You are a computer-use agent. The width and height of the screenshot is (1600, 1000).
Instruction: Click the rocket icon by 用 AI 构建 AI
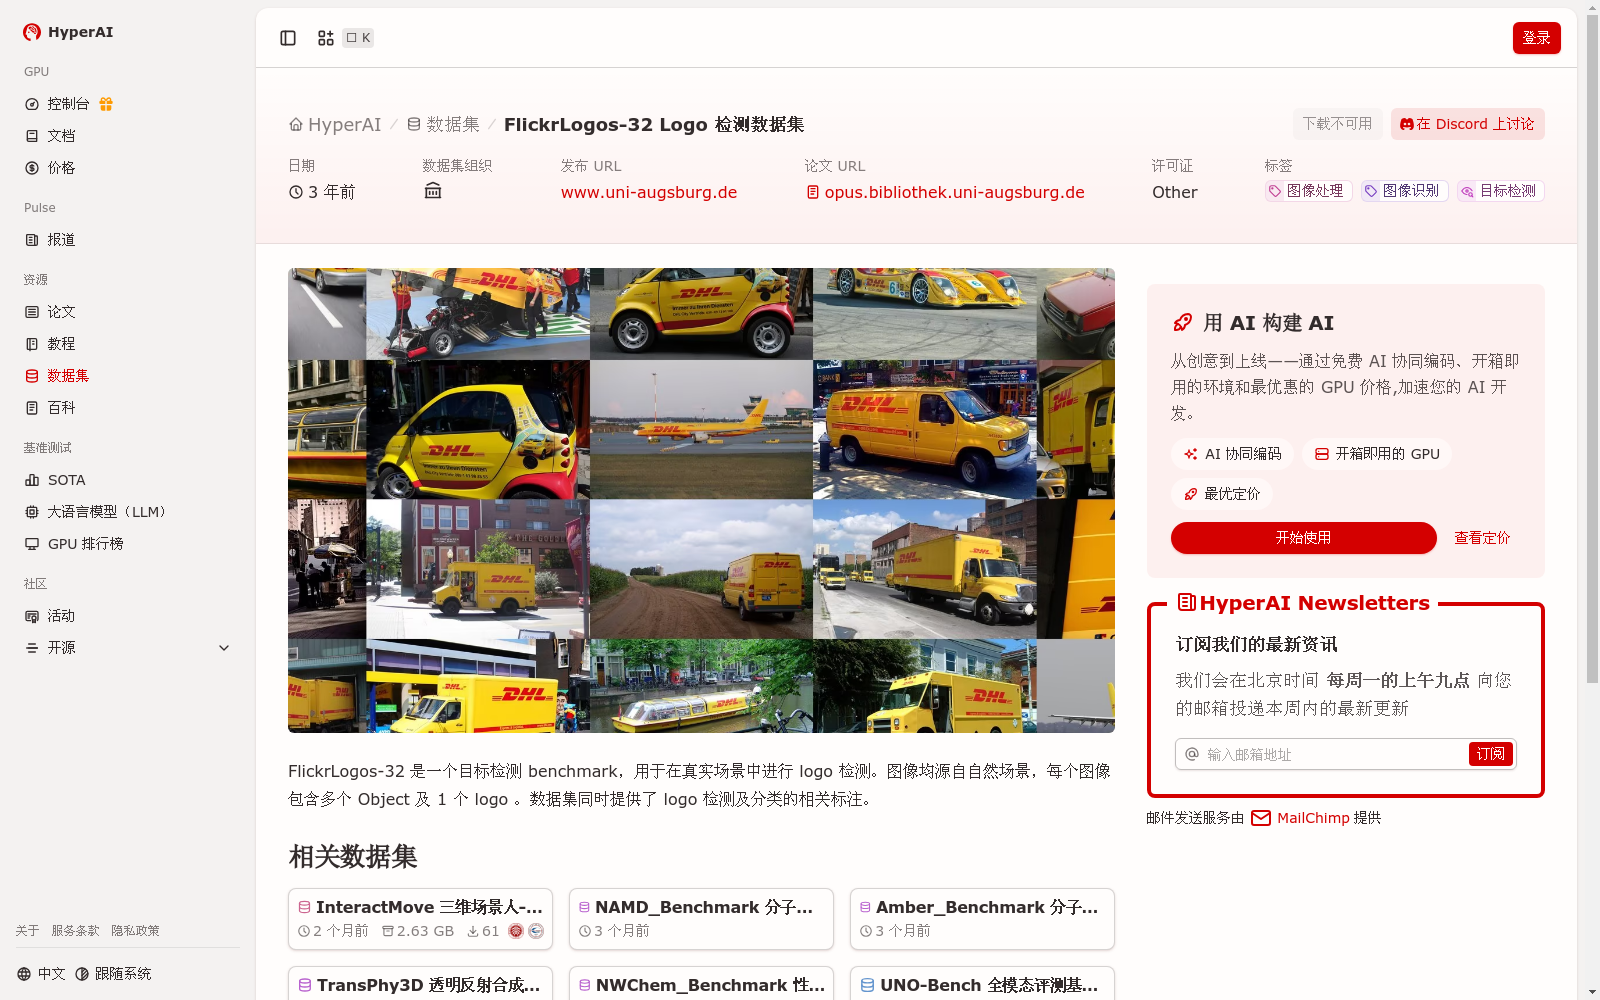click(1183, 323)
